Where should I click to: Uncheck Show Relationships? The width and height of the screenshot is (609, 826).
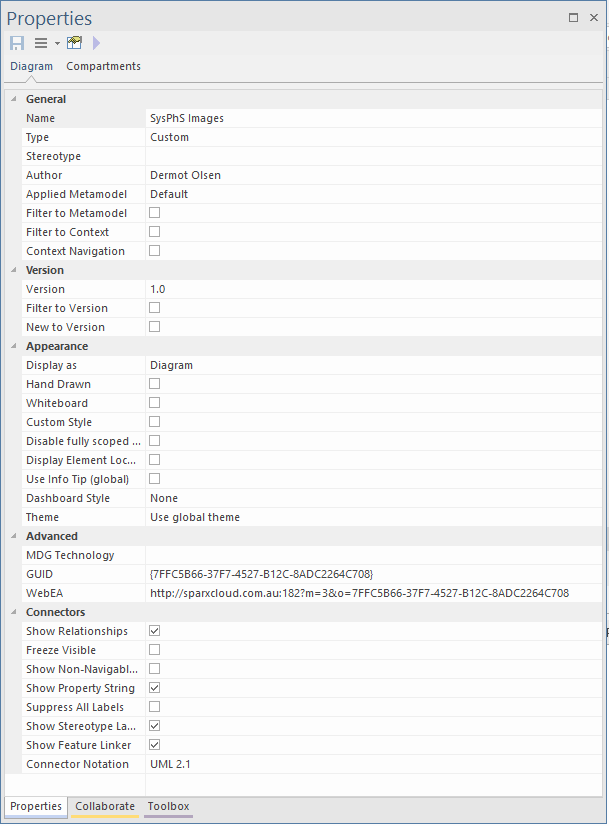click(x=155, y=631)
